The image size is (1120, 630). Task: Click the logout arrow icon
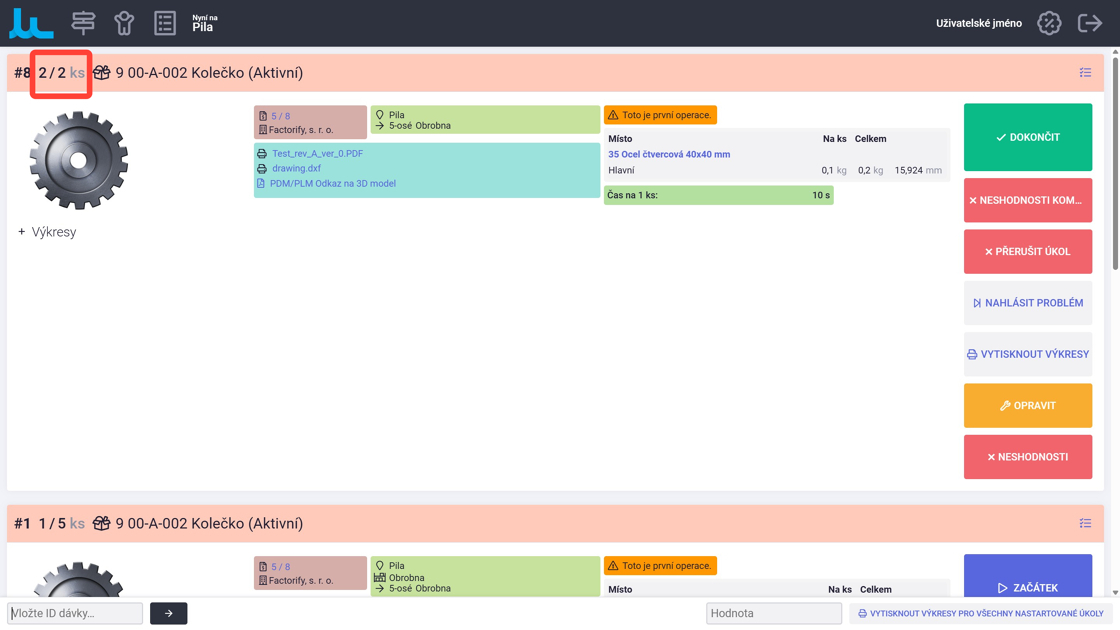pyautogui.click(x=1089, y=23)
